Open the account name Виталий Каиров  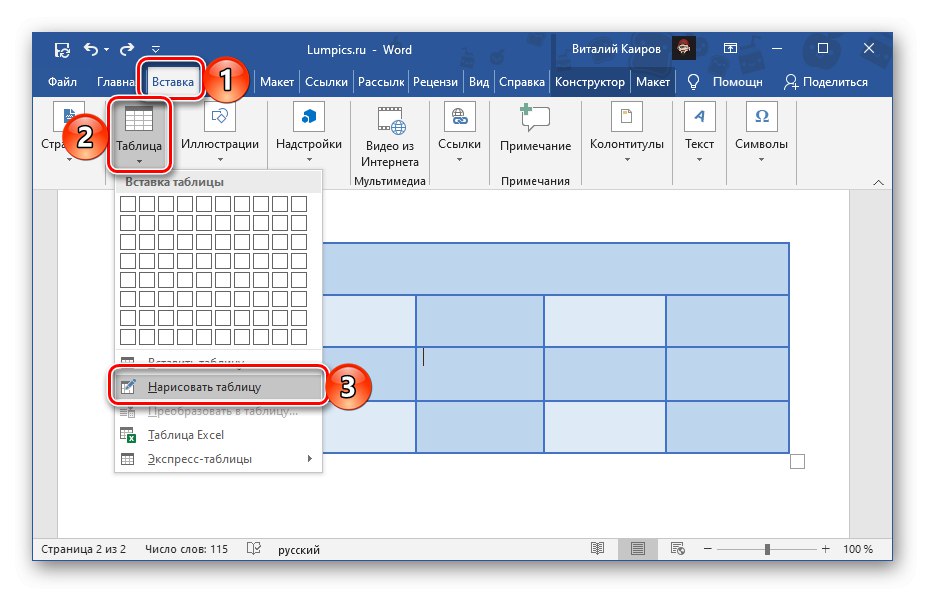(x=616, y=49)
